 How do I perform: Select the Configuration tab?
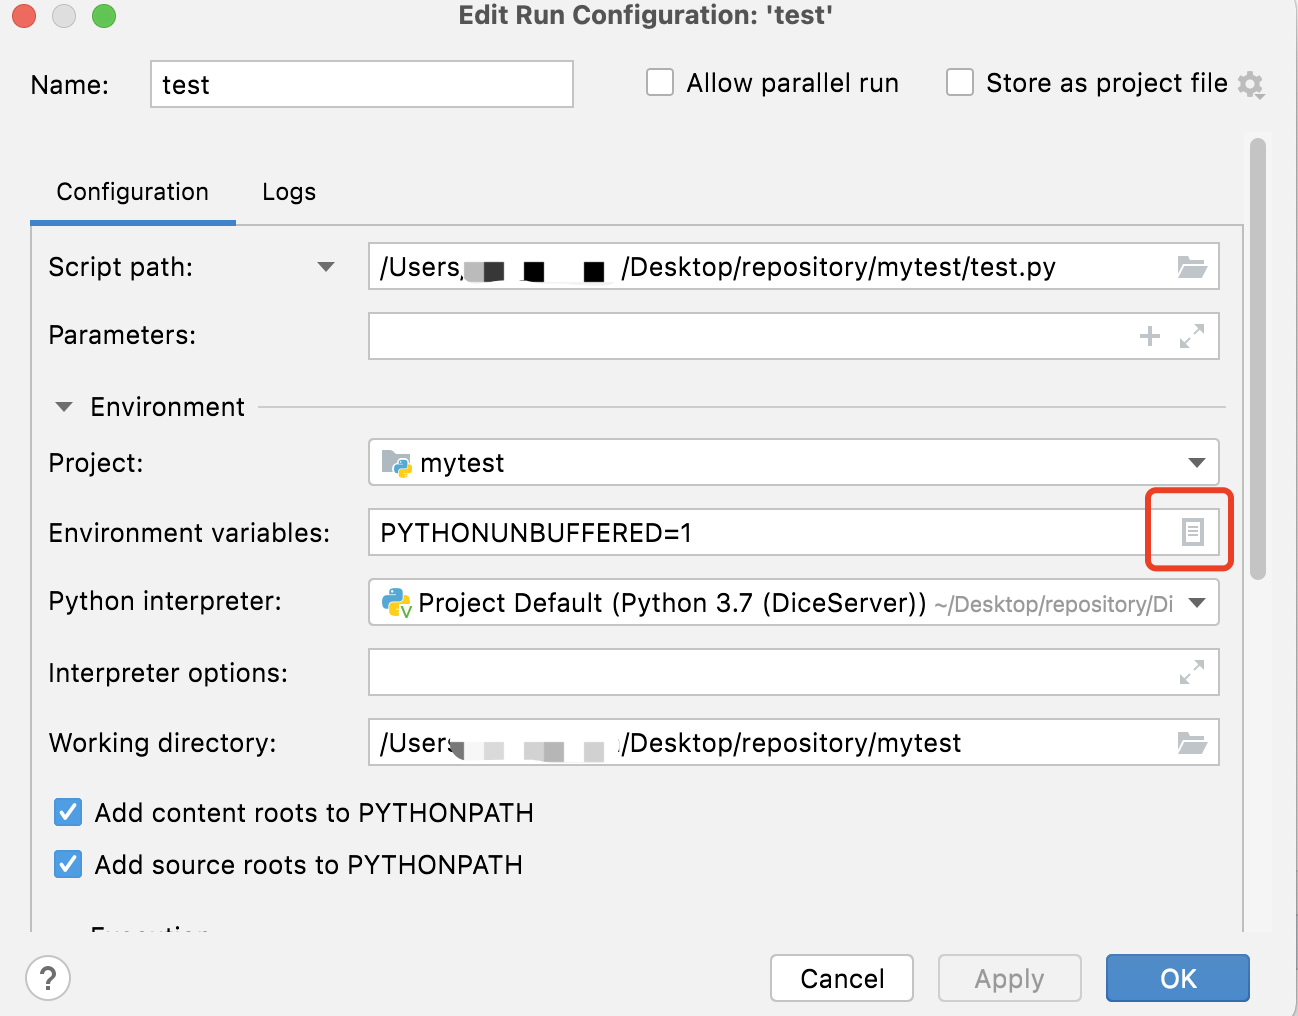133,191
